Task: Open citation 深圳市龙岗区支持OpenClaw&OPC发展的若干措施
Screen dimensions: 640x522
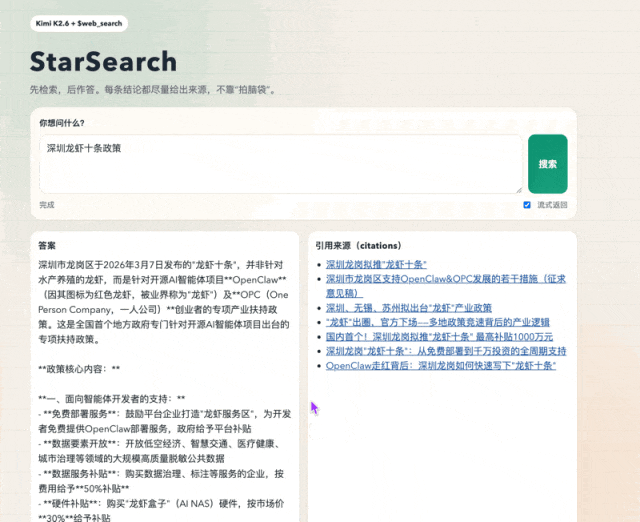Action: (446, 286)
